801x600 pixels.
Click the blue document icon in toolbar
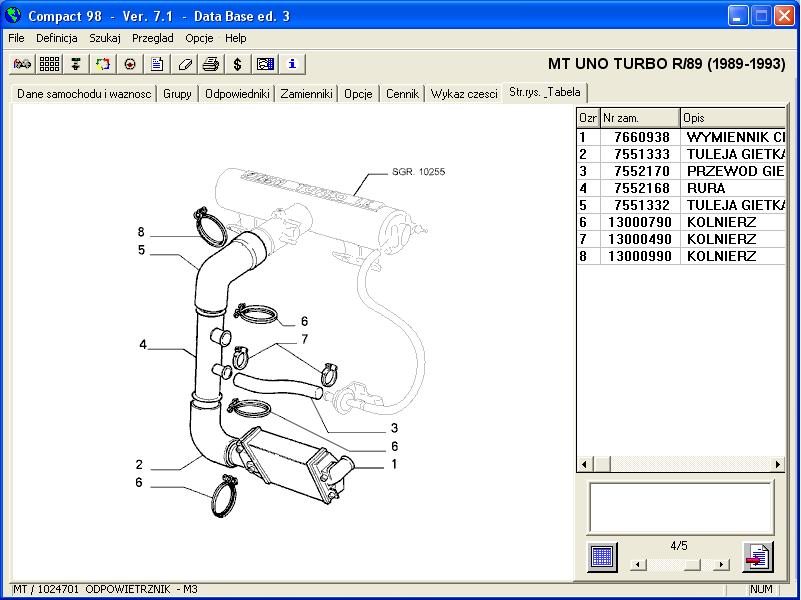157,64
